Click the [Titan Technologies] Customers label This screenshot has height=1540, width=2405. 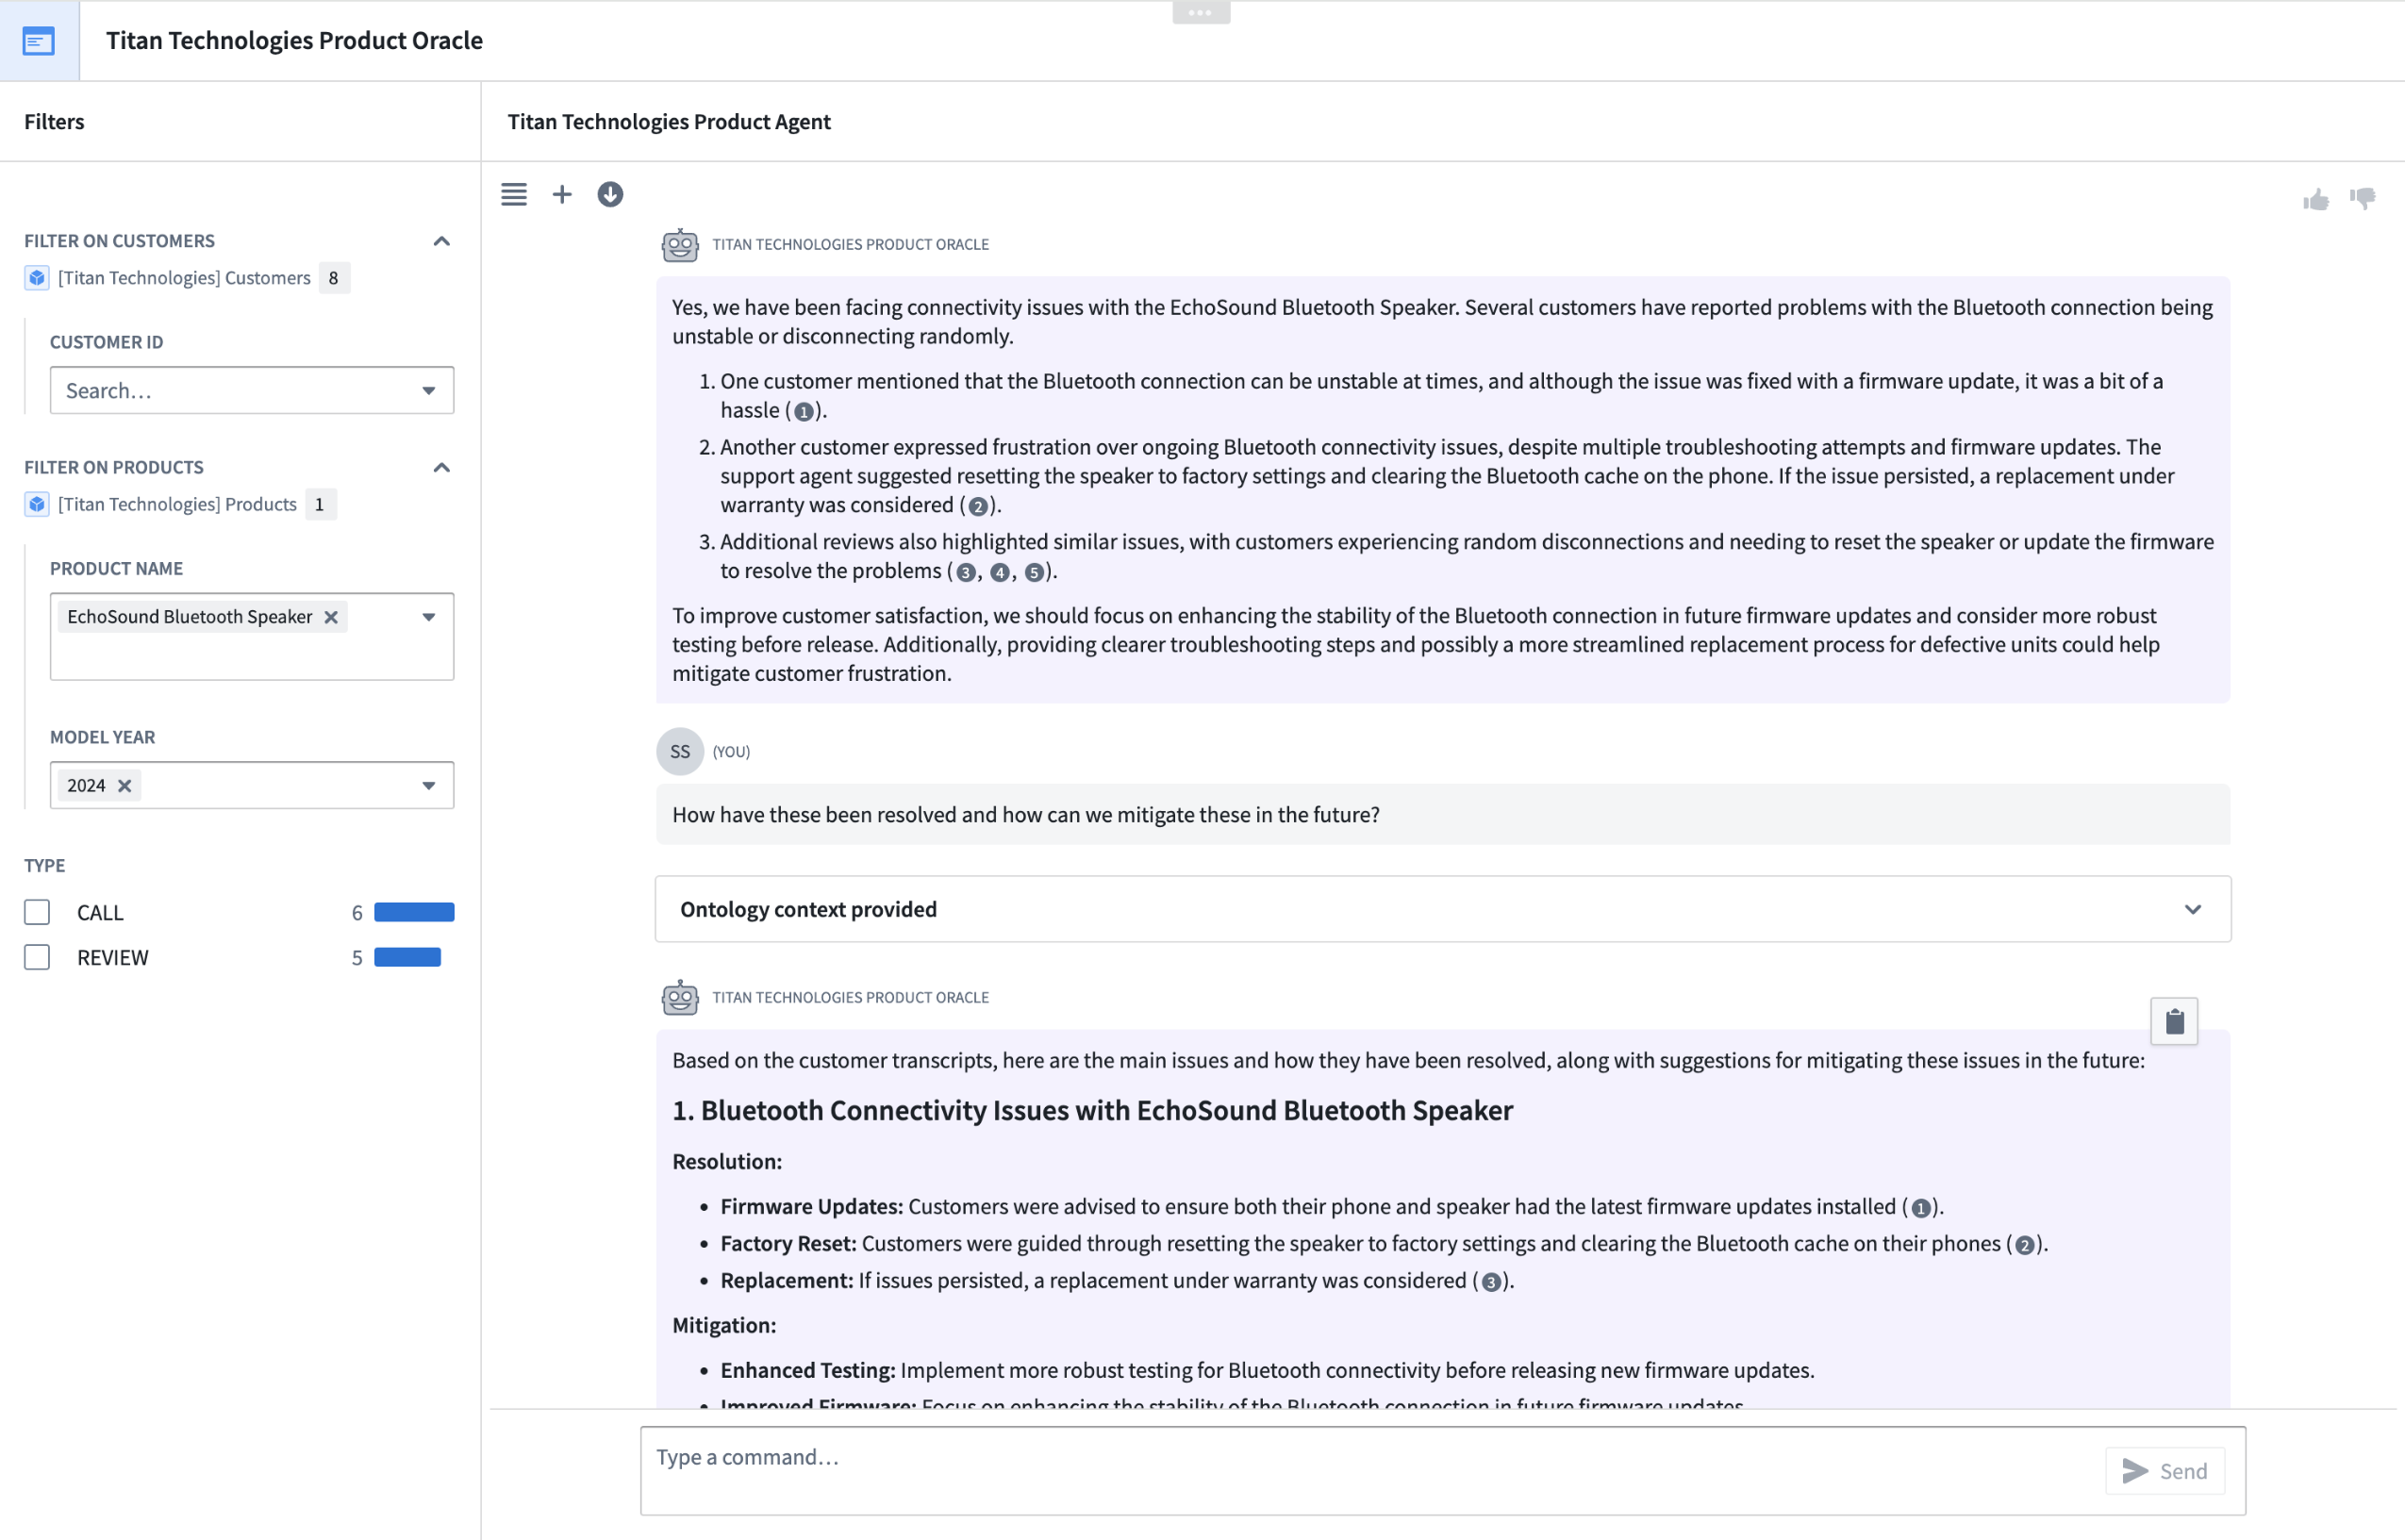(x=184, y=278)
